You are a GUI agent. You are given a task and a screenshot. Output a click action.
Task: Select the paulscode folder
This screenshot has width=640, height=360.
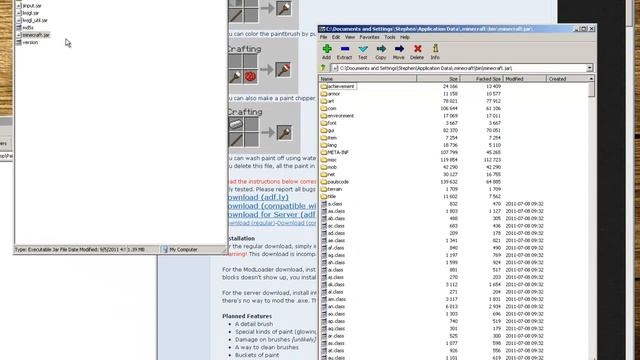point(335,182)
